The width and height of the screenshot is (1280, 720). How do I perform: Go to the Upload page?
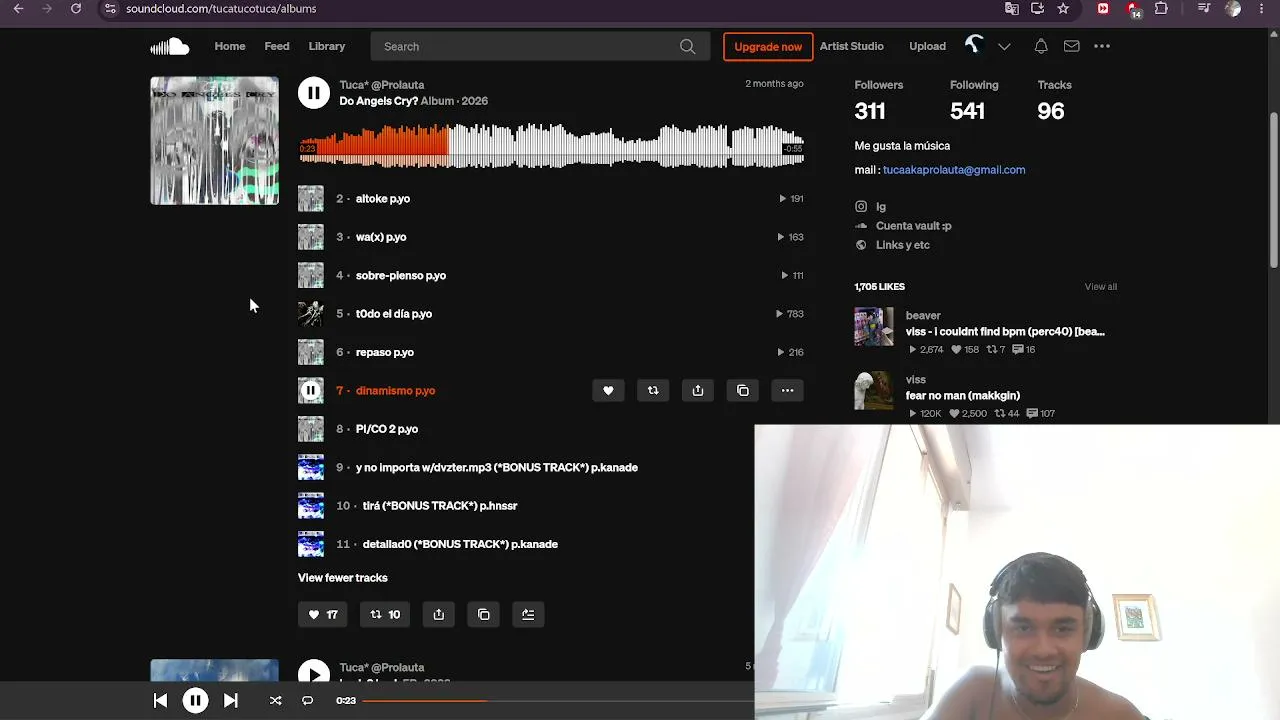coord(927,46)
